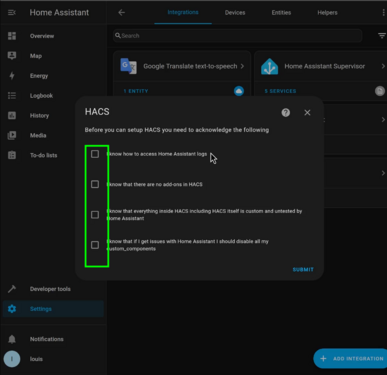Switch to the Devices tab
This screenshot has height=375, width=387.
tap(235, 12)
